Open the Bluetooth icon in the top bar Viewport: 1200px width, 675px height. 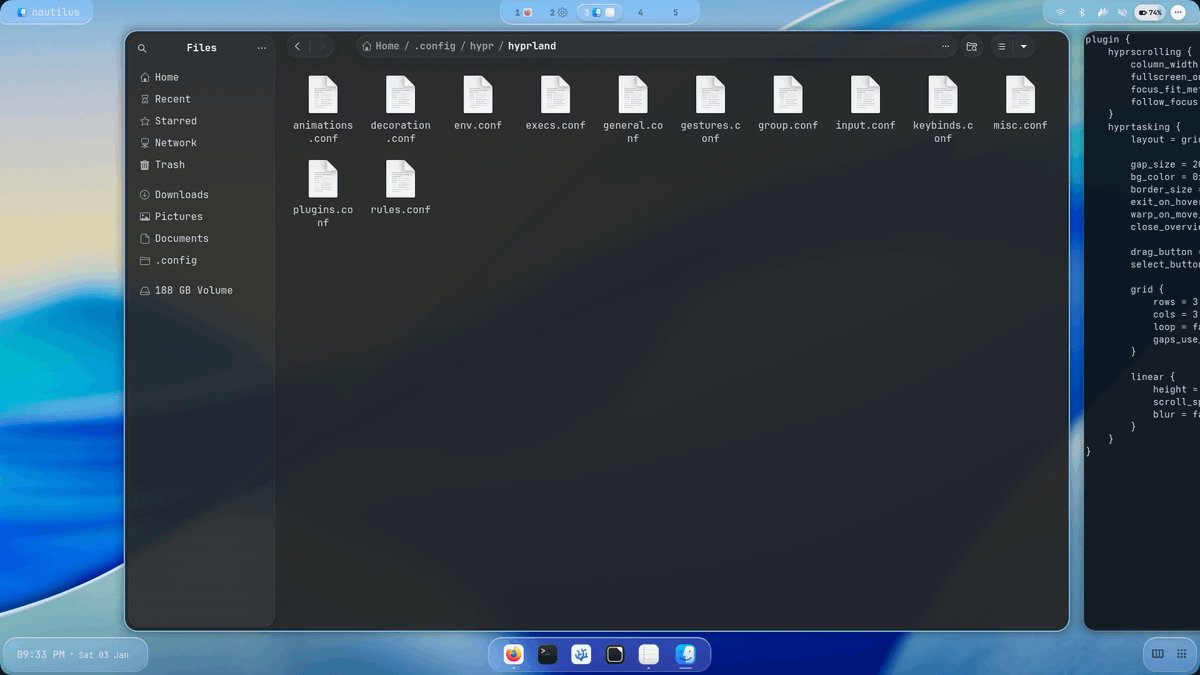1082,13
